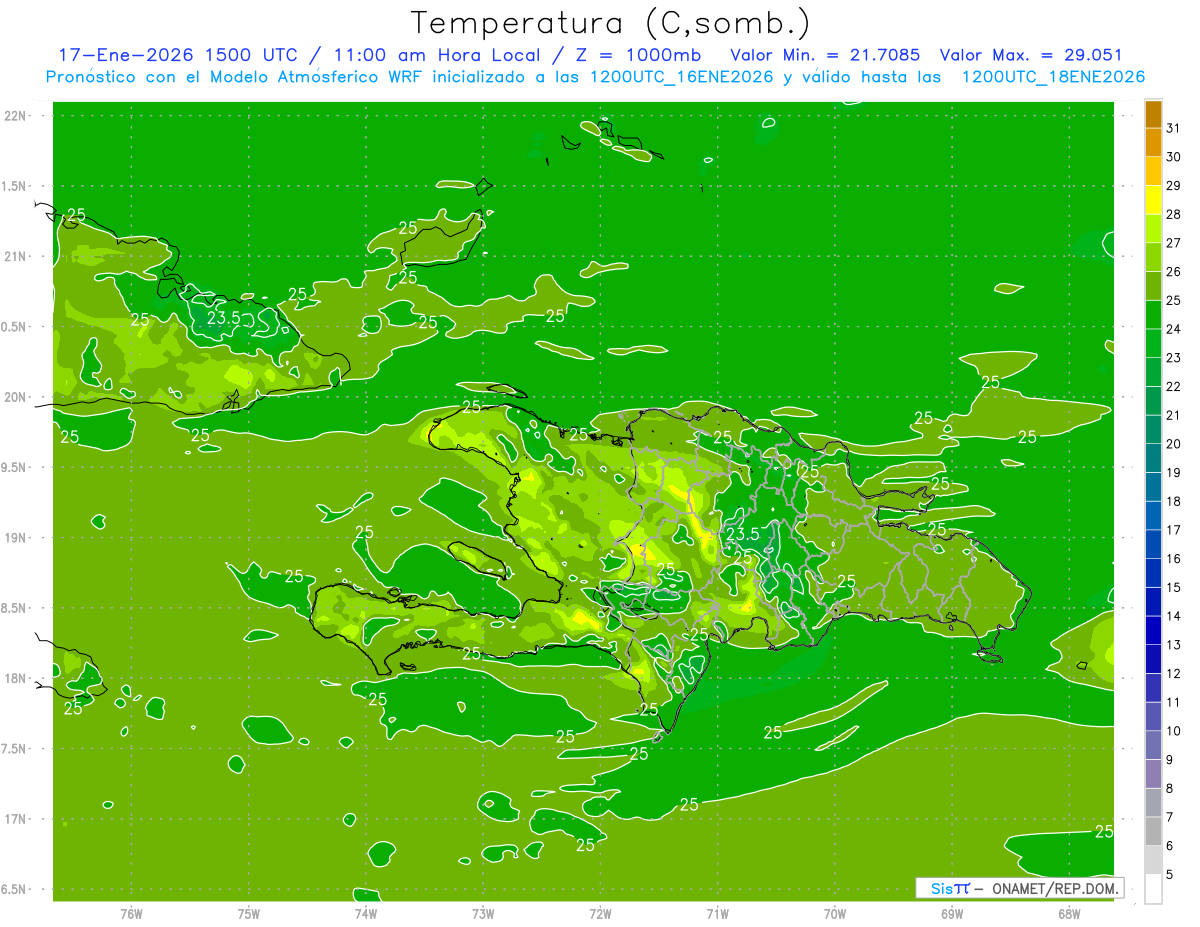This screenshot has height=927, width=1200.
Task: Click the 22N latitude axis label
Action: point(15,116)
